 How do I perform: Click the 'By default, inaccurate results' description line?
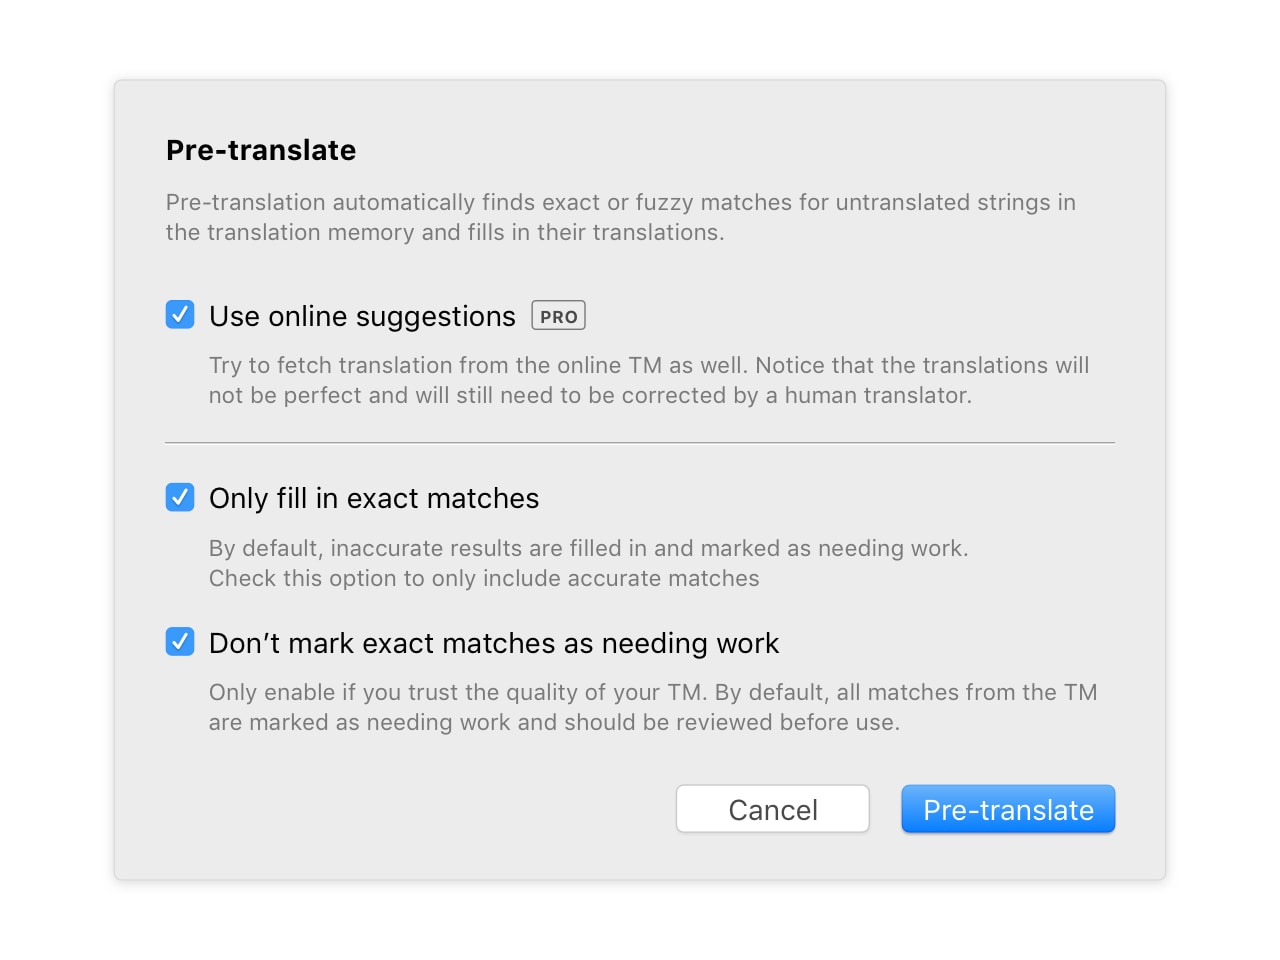tap(588, 549)
